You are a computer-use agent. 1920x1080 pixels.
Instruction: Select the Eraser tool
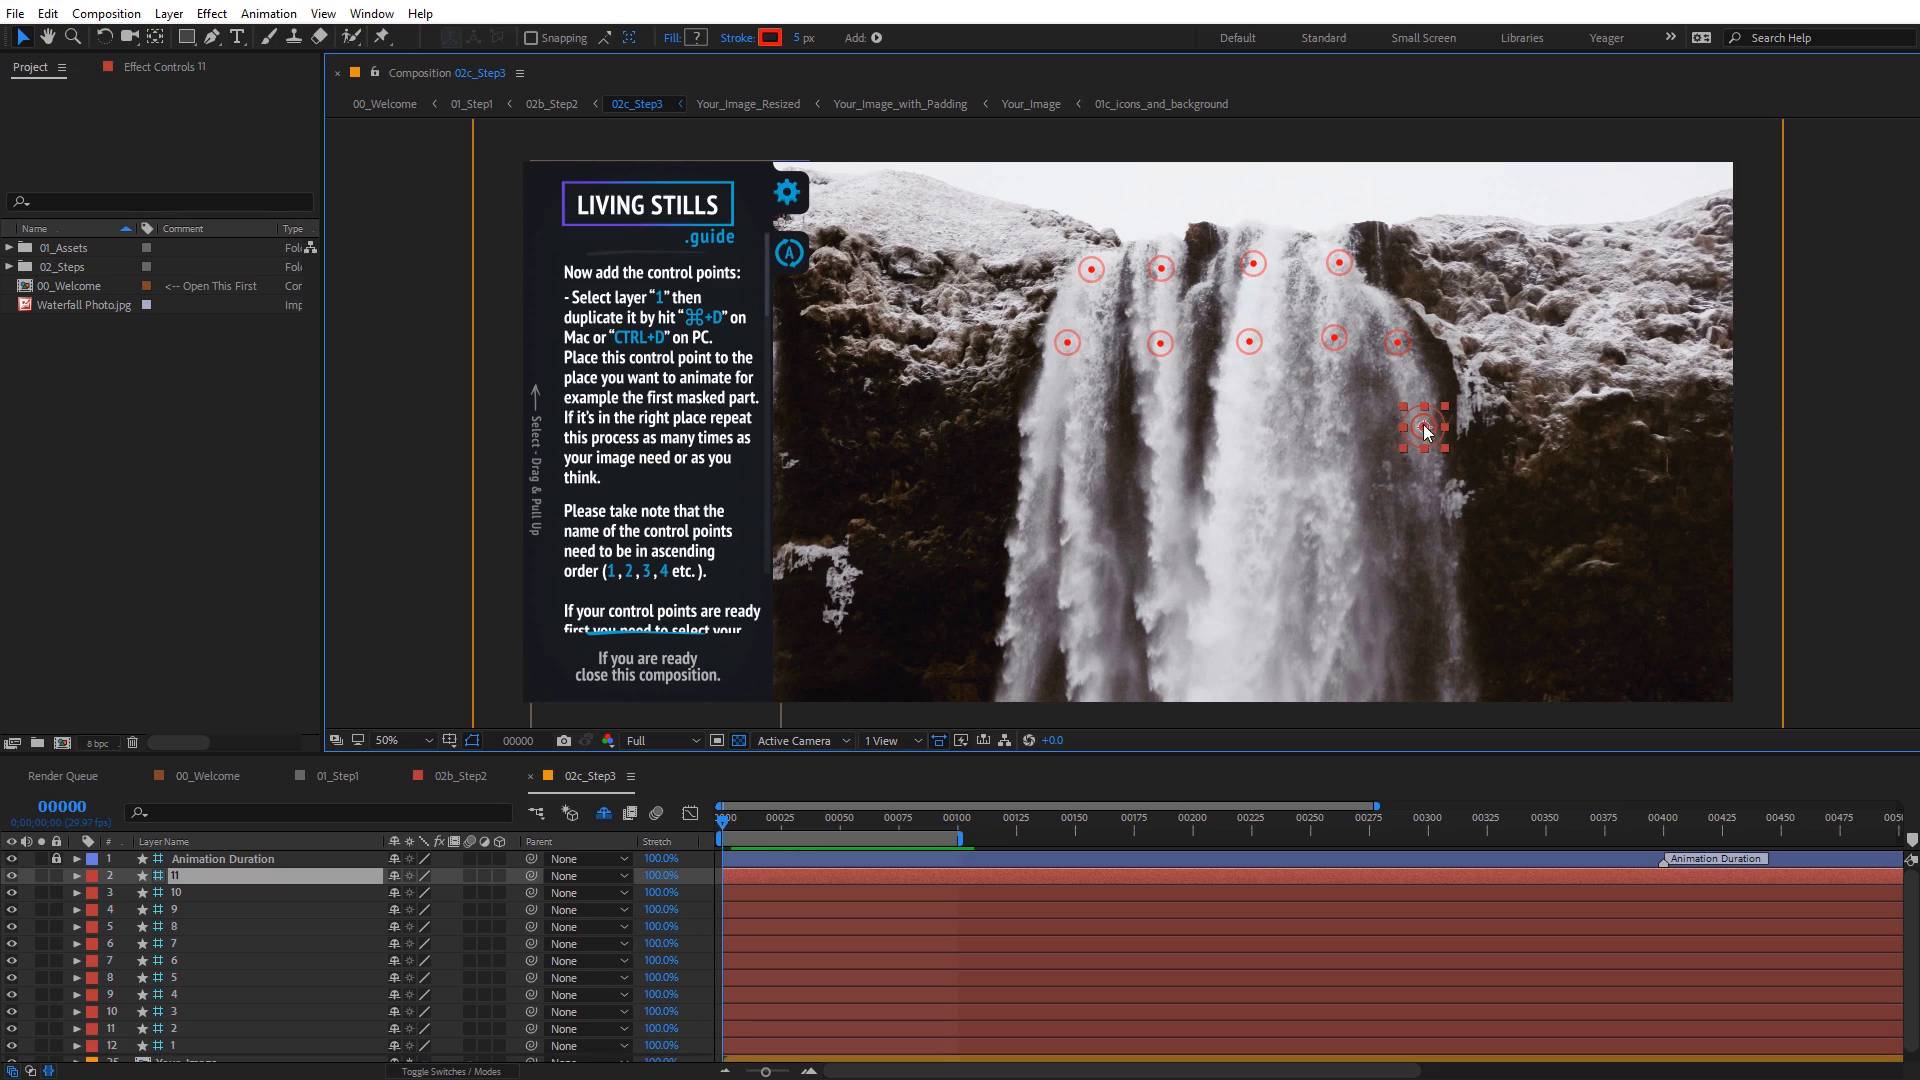319,37
